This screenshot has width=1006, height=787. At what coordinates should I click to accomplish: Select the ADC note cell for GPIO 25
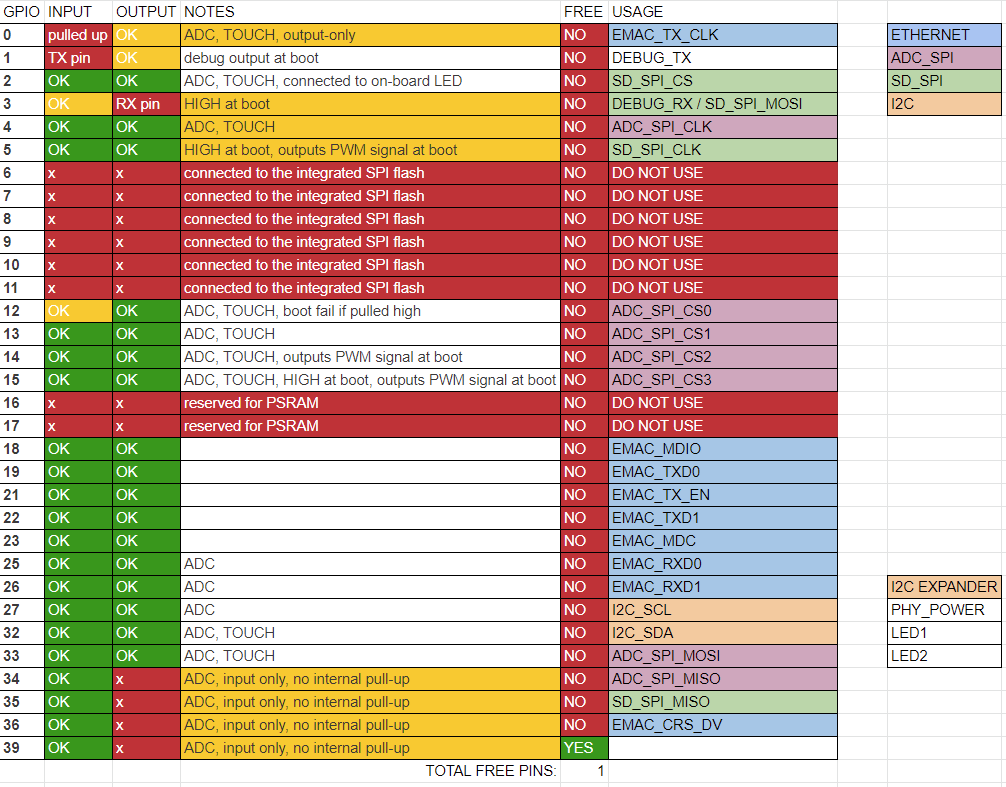(x=370, y=564)
